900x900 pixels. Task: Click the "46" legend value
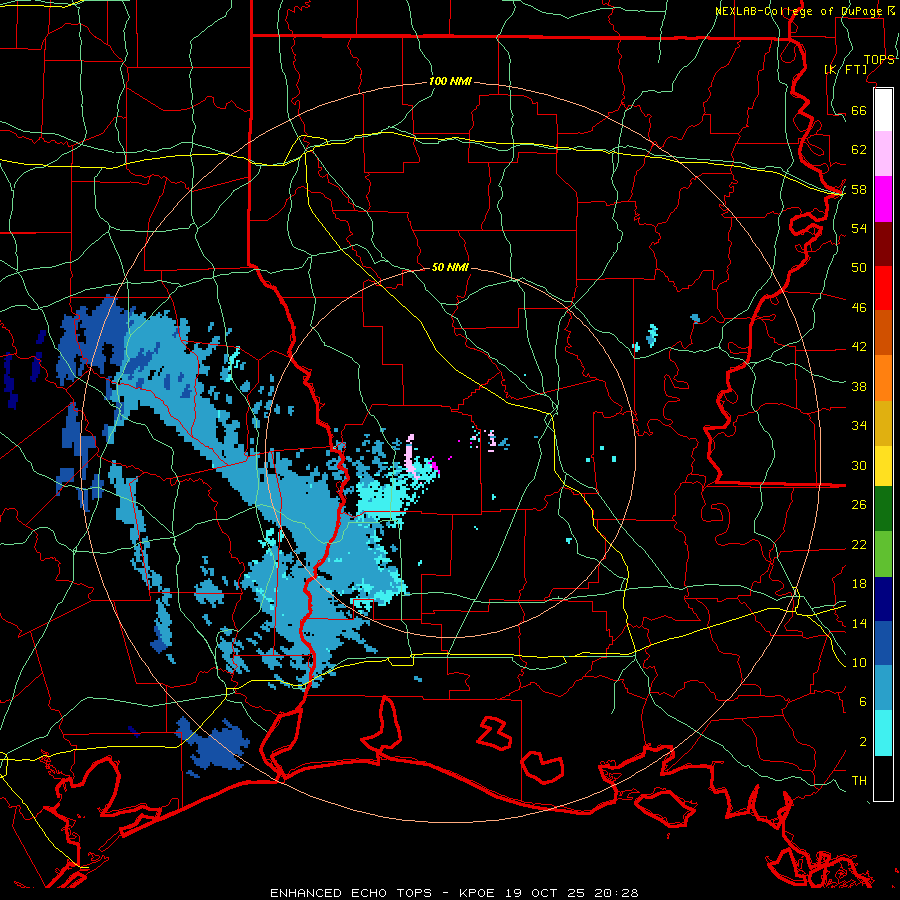click(x=859, y=308)
